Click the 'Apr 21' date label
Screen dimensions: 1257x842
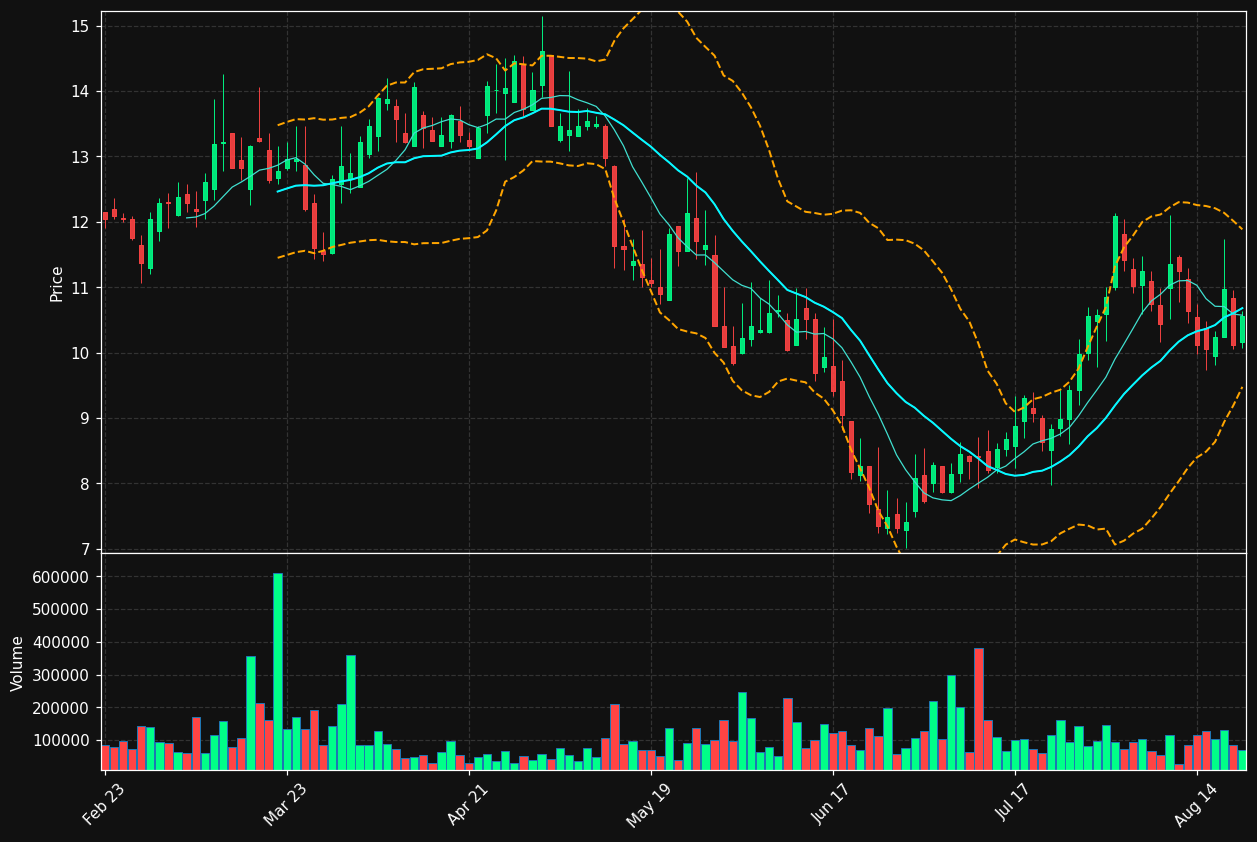pyautogui.click(x=469, y=804)
